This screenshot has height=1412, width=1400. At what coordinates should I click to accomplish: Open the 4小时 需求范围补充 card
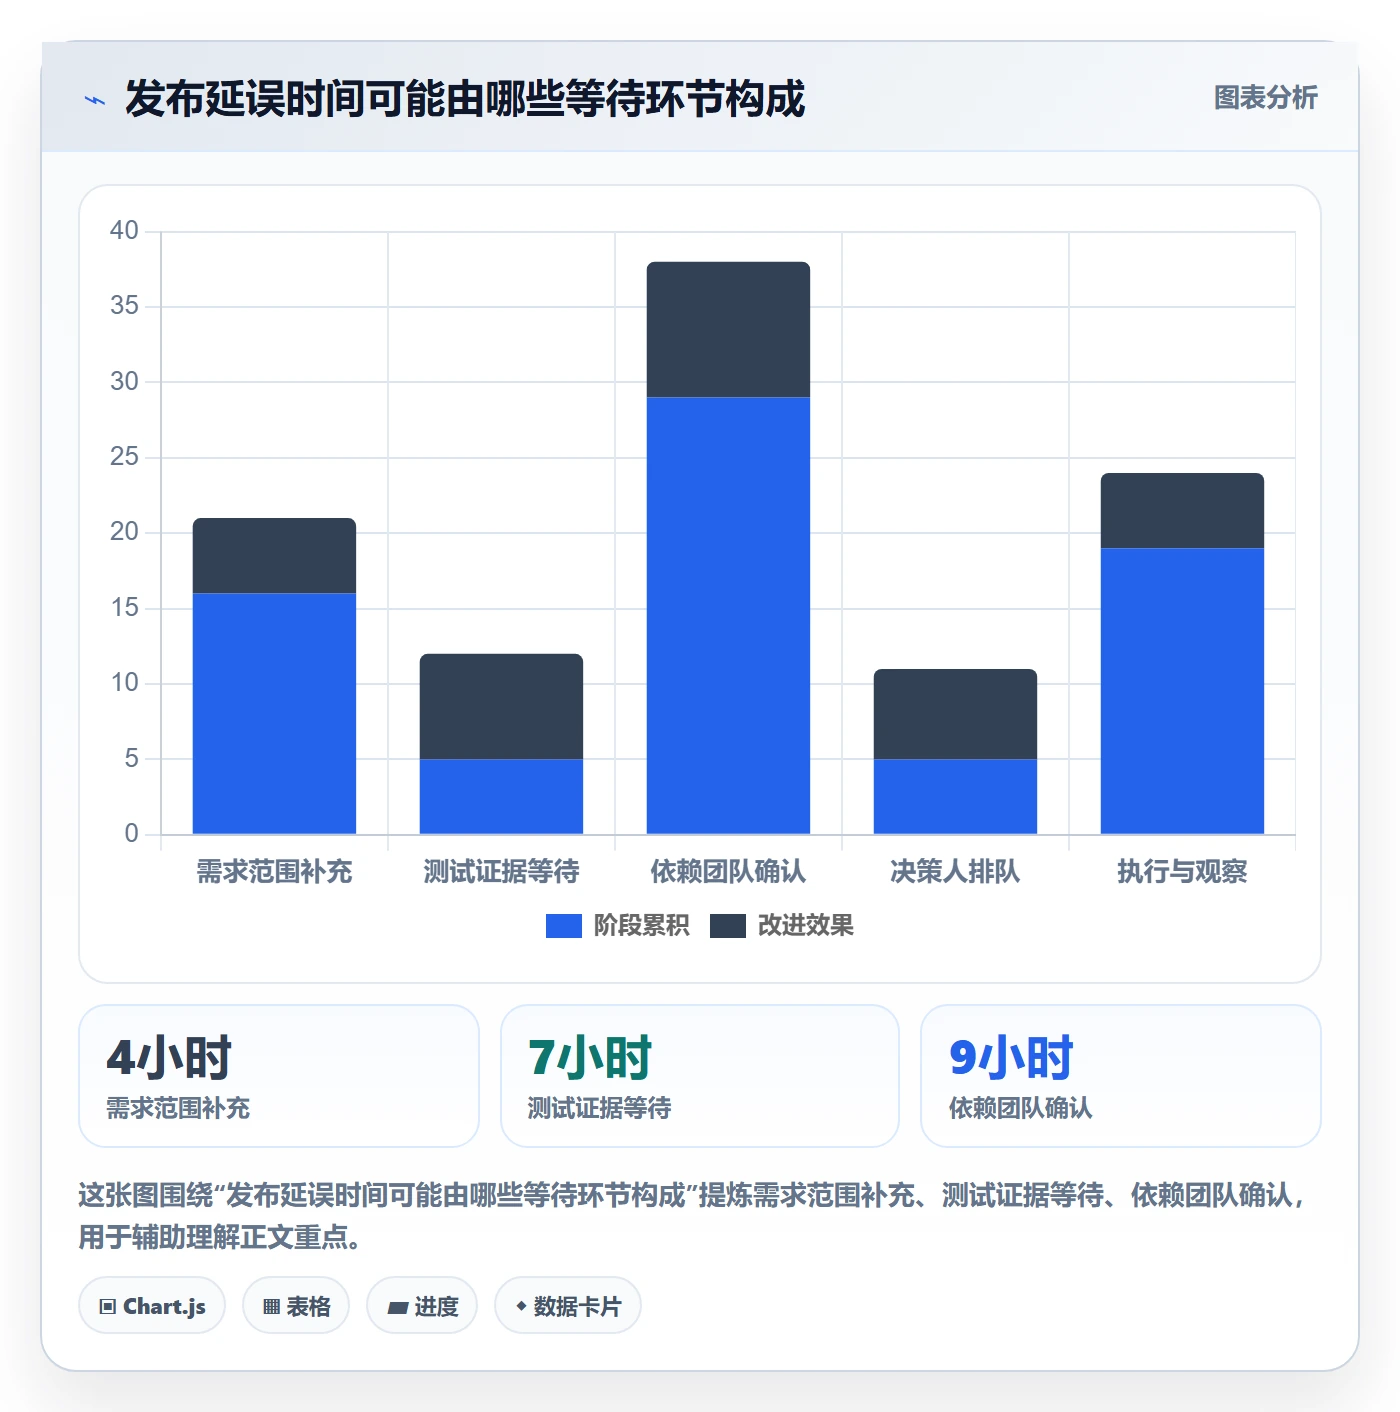click(x=279, y=1076)
